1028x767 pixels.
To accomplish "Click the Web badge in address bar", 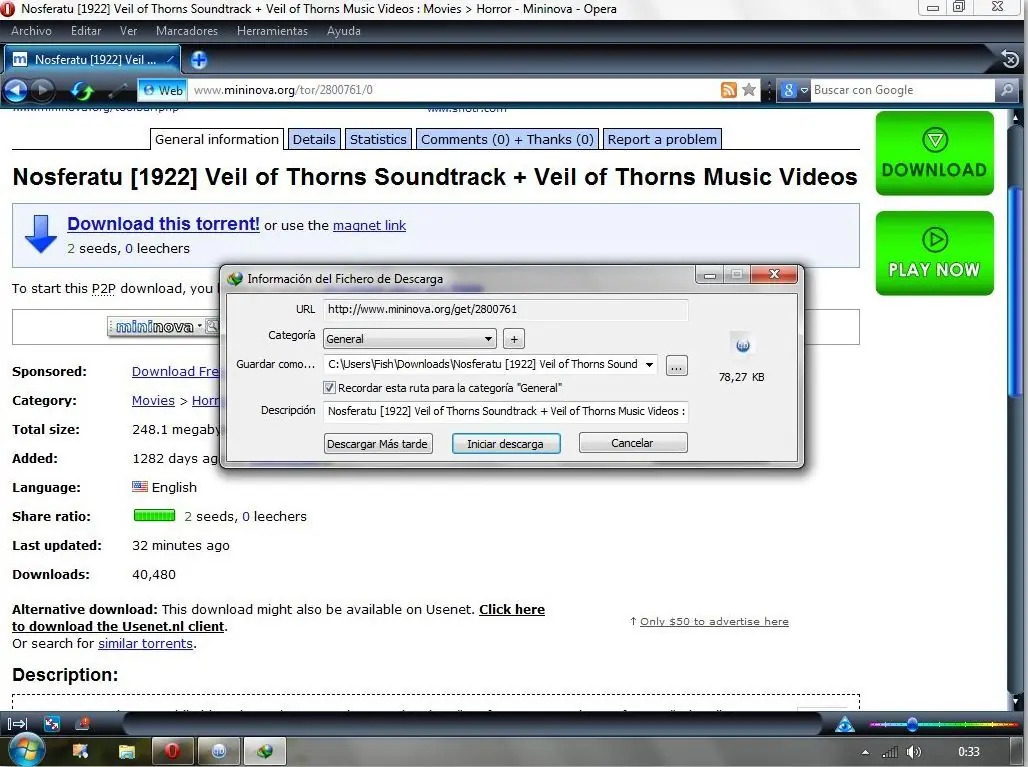I will pos(163,90).
